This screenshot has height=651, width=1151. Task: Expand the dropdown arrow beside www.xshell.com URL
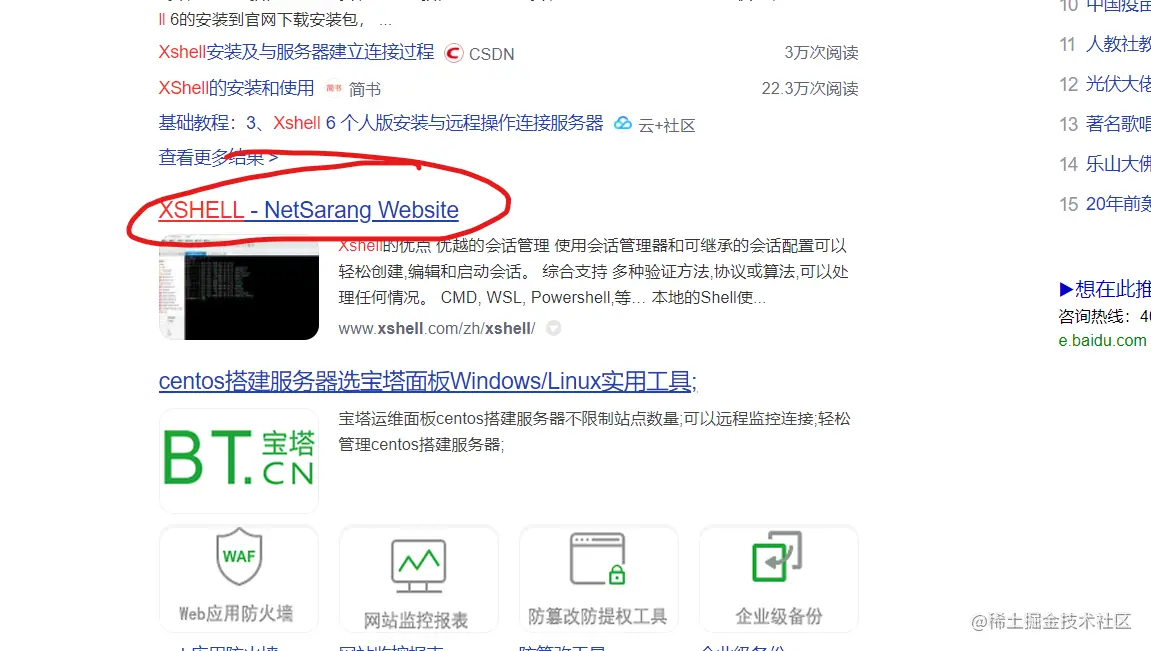click(553, 328)
